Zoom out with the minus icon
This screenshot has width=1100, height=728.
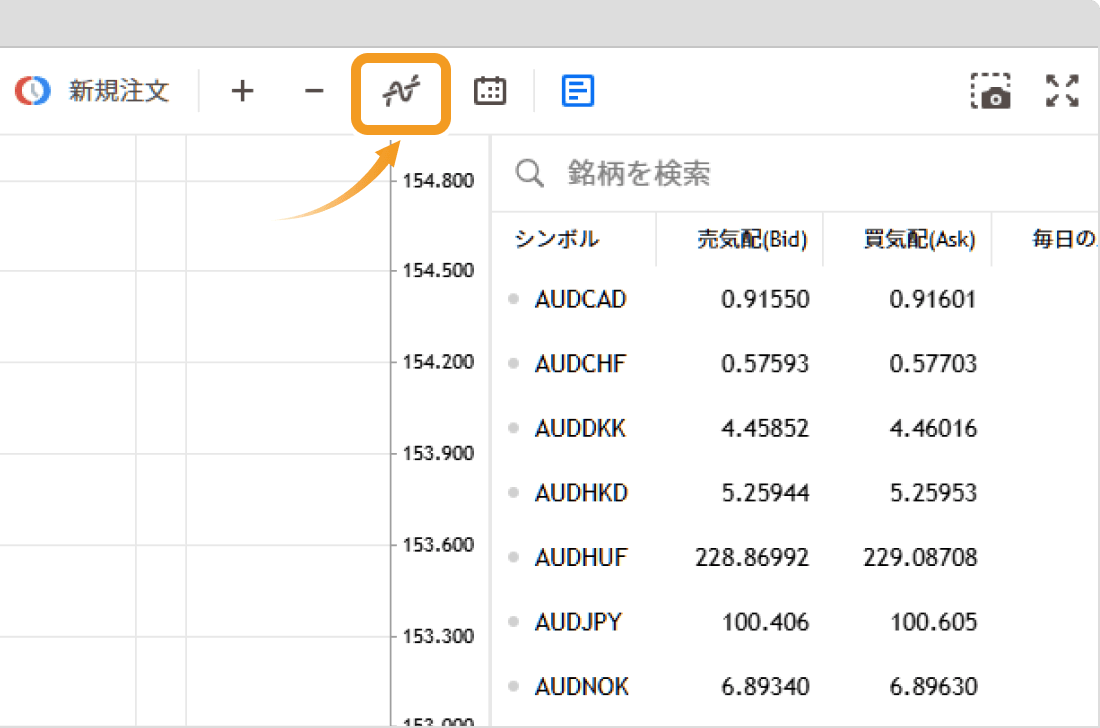click(x=314, y=90)
